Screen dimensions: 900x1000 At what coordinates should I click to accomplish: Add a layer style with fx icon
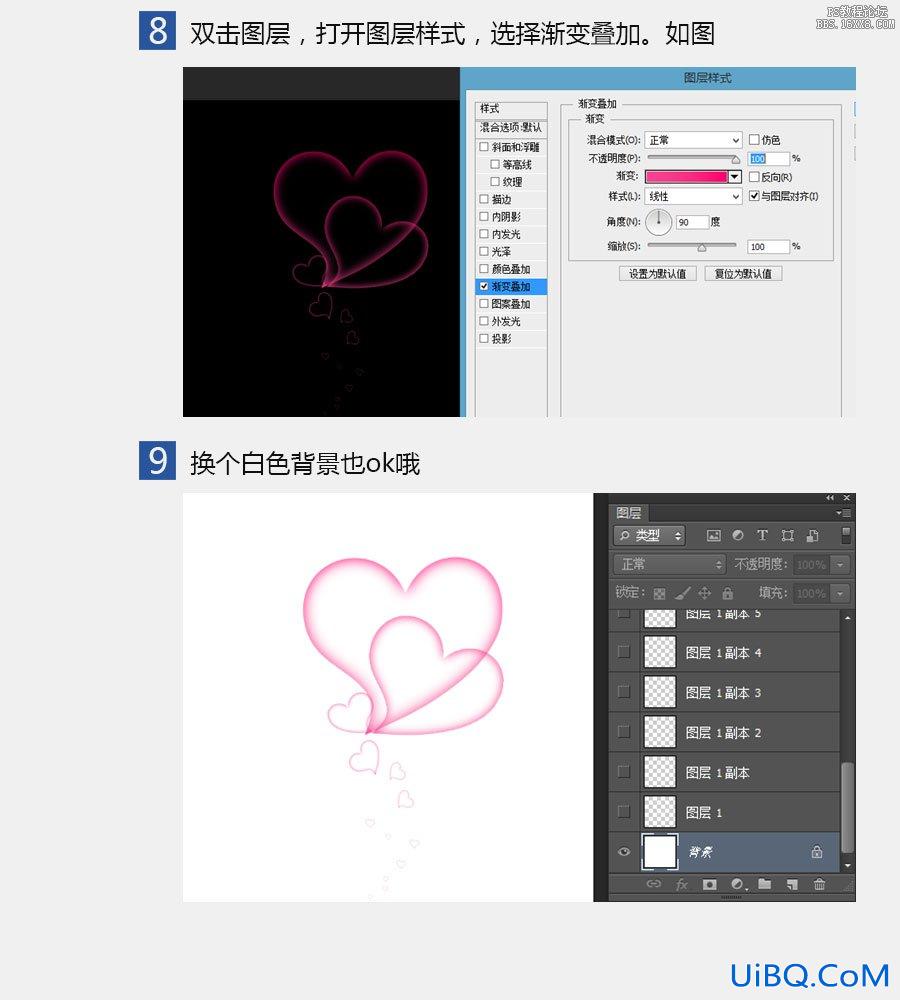pos(682,885)
